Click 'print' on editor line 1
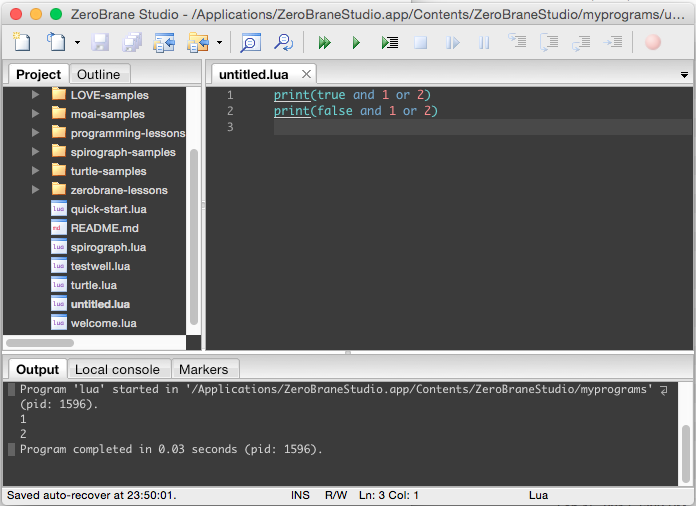The height and width of the screenshot is (506, 696). [x=291, y=95]
